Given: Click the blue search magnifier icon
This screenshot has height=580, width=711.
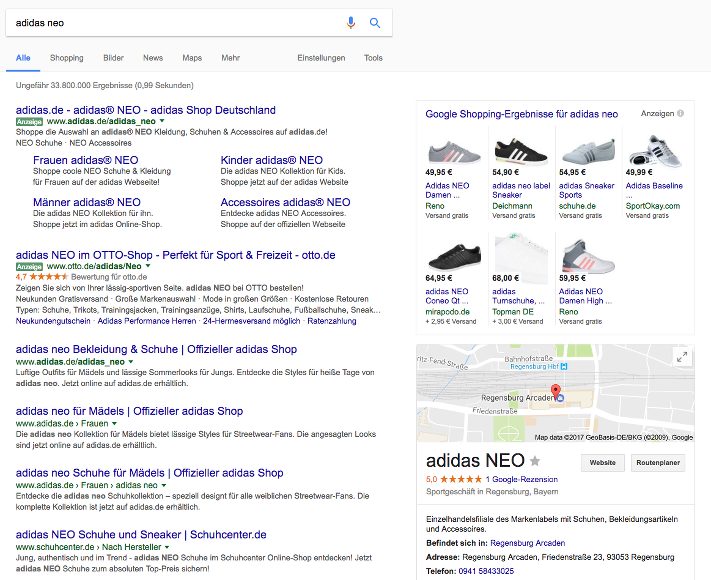Looking at the screenshot, I should click(375, 23).
